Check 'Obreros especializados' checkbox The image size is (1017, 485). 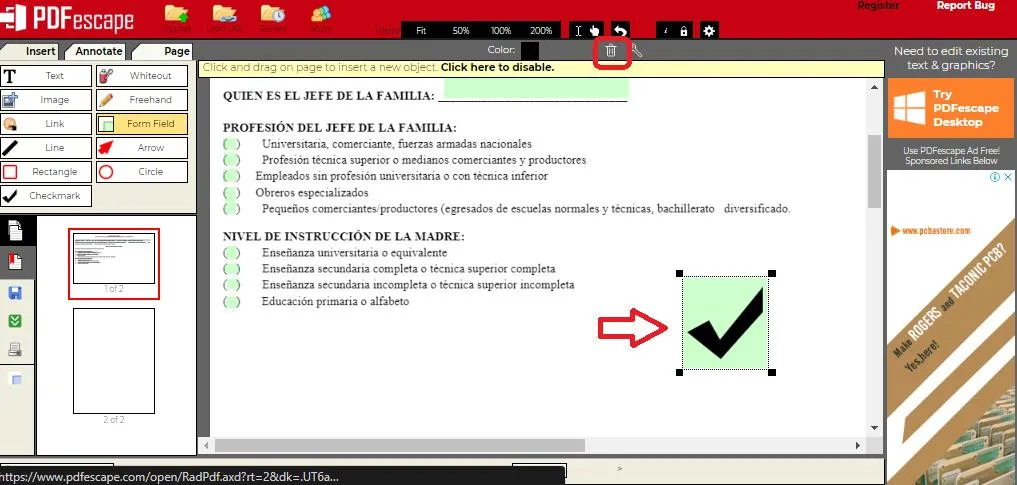(232, 193)
